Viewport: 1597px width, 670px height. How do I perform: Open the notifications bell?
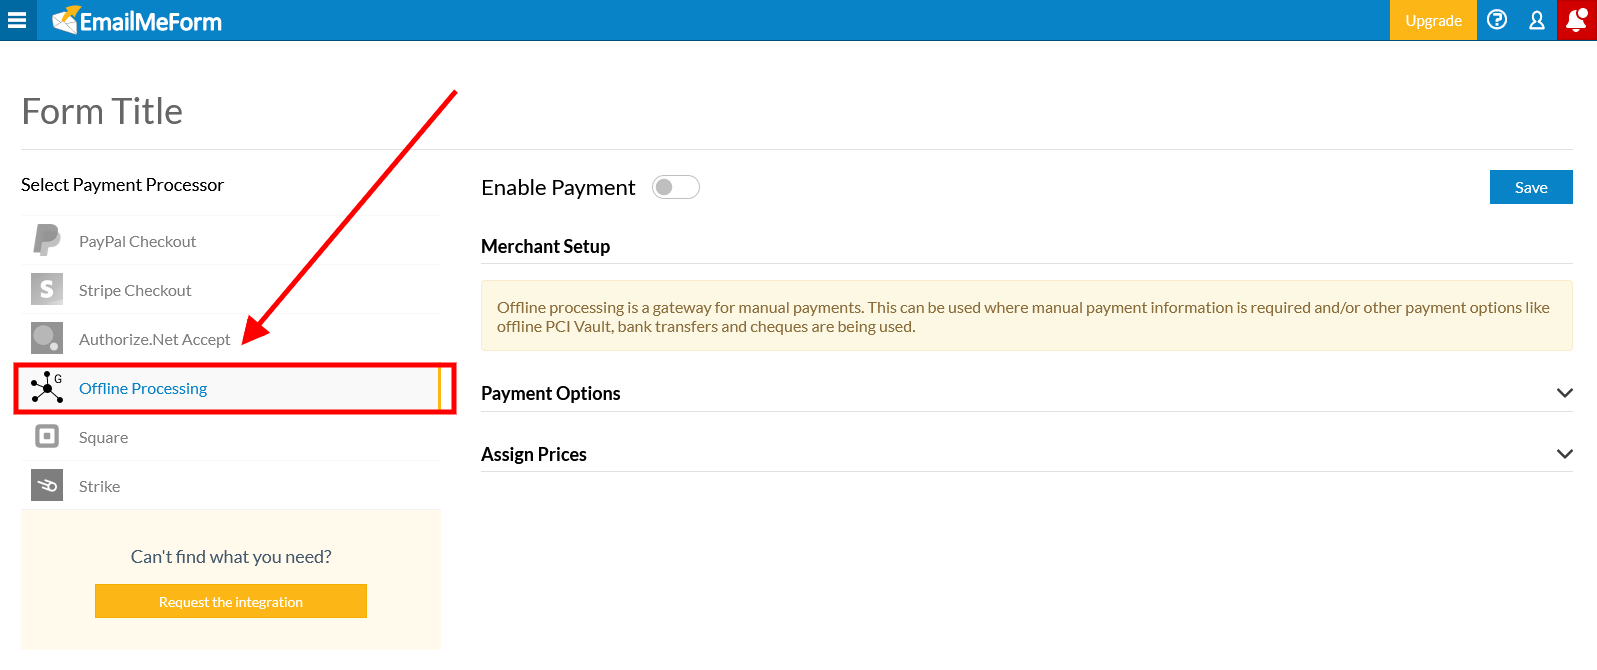pyautogui.click(x=1577, y=20)
